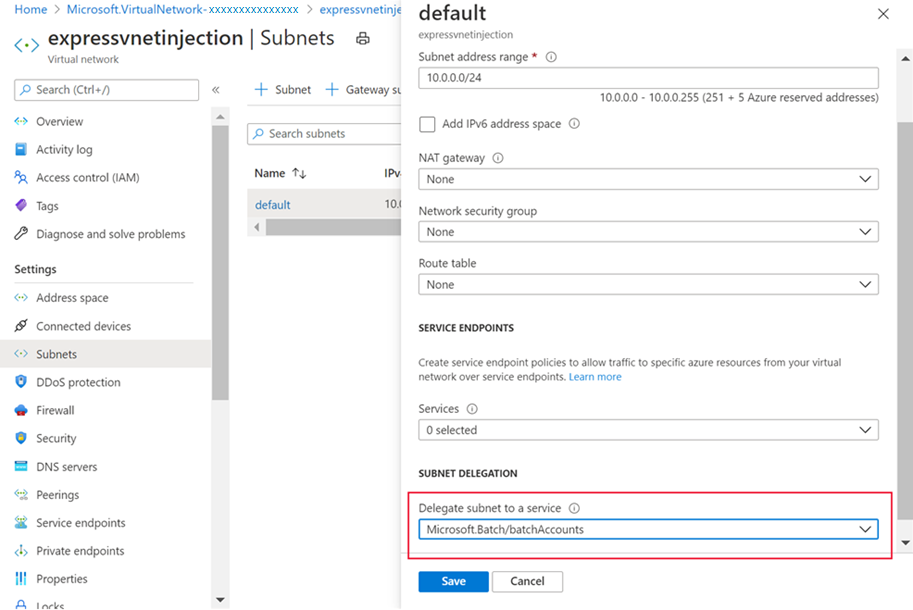The image size is (913, 610).
Task: Collapse the sidebar with the double-chevron icon
Action: [x=216, y=90]
